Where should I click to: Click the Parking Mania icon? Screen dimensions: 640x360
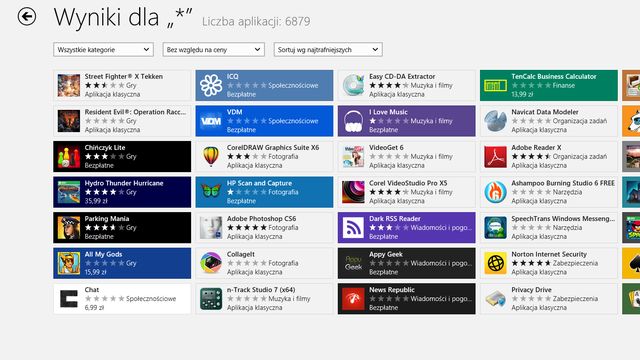pyautogui.click(x=69, y=227)
